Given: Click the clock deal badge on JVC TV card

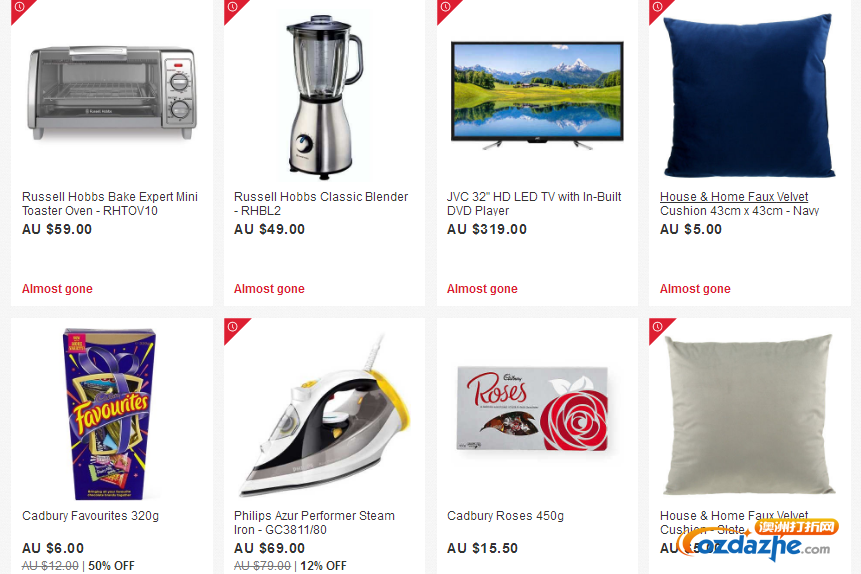Looking at the screenshot, I should click(445, 8).
